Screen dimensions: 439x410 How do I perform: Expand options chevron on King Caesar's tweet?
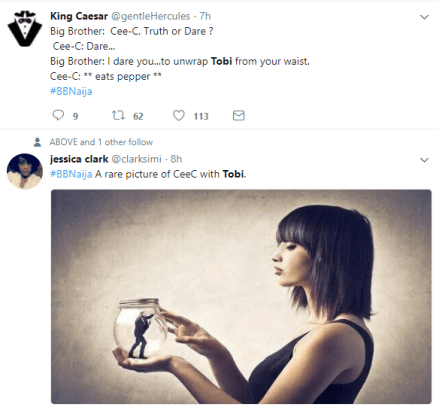[424, 17]
